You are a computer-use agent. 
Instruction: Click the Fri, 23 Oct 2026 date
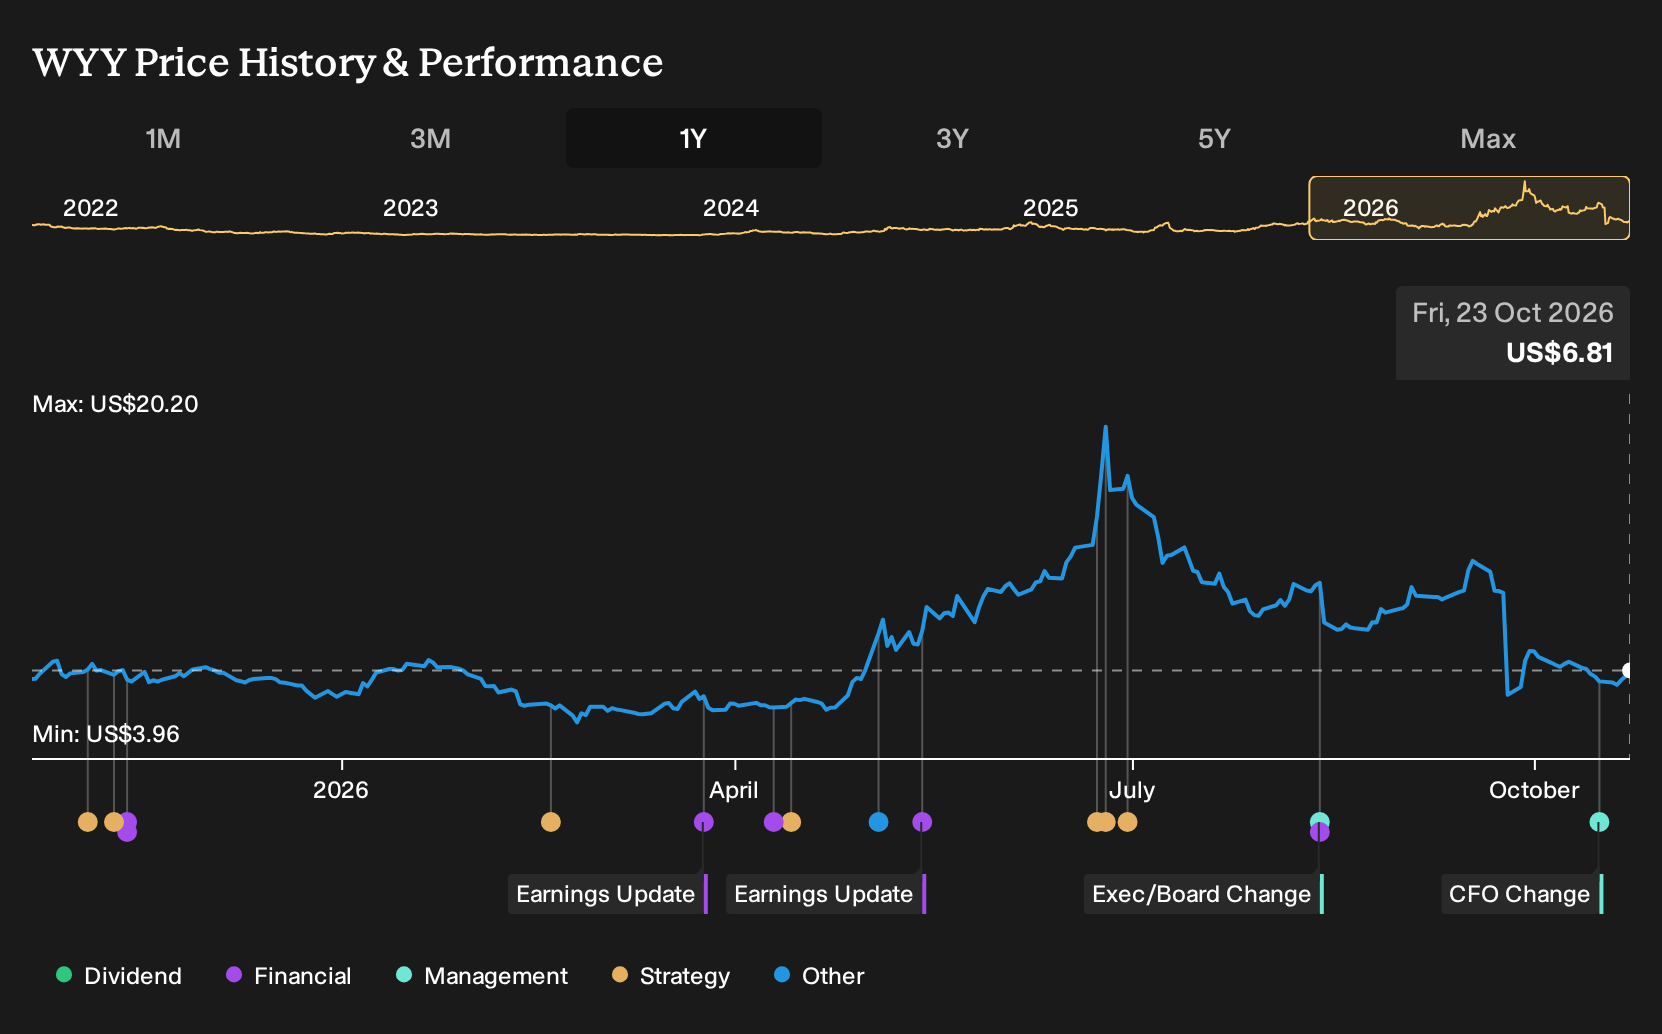[1512, 313]
